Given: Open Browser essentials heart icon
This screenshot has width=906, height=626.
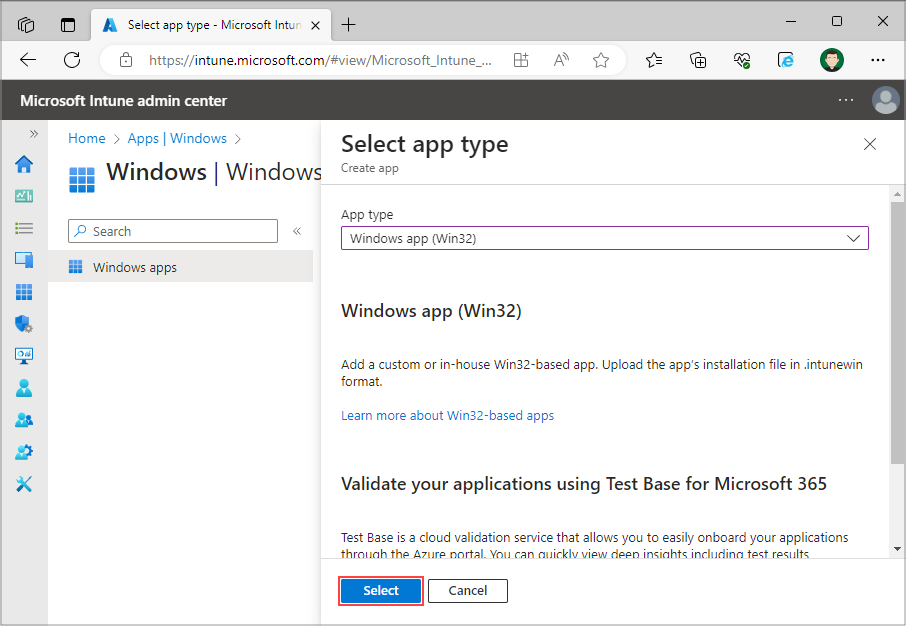Looking at the screenshot, I should click(x=742, y=60).
